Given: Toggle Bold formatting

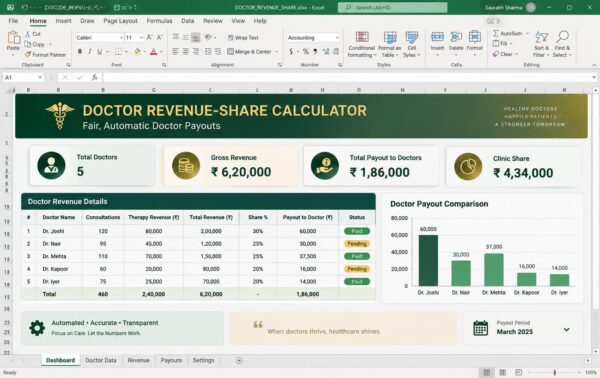Looking at the screenshot, I should pos(80,51).
